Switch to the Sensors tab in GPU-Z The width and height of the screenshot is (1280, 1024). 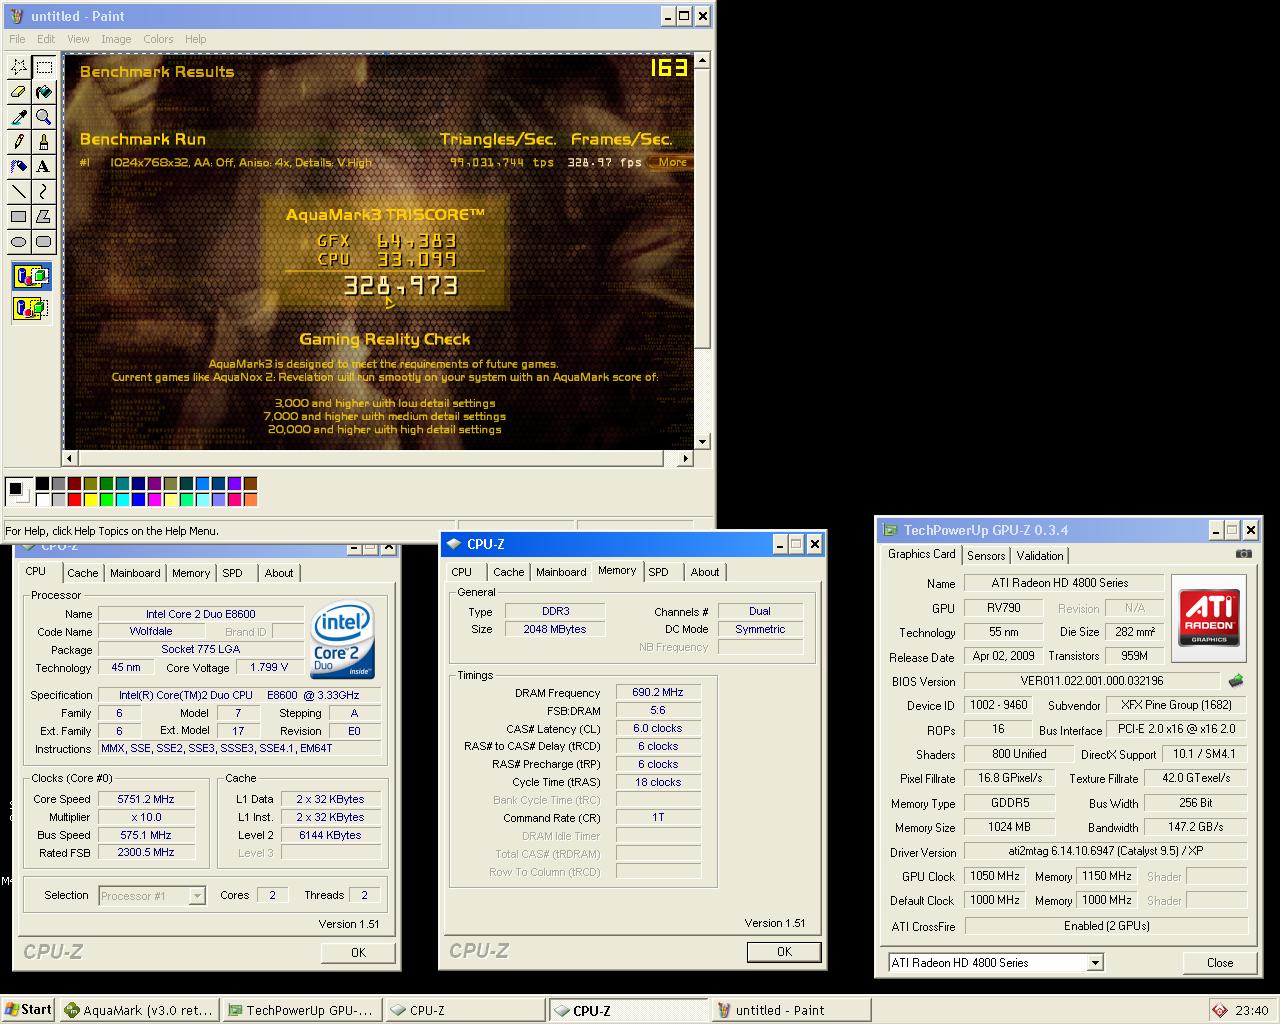(x=986, y=556)
